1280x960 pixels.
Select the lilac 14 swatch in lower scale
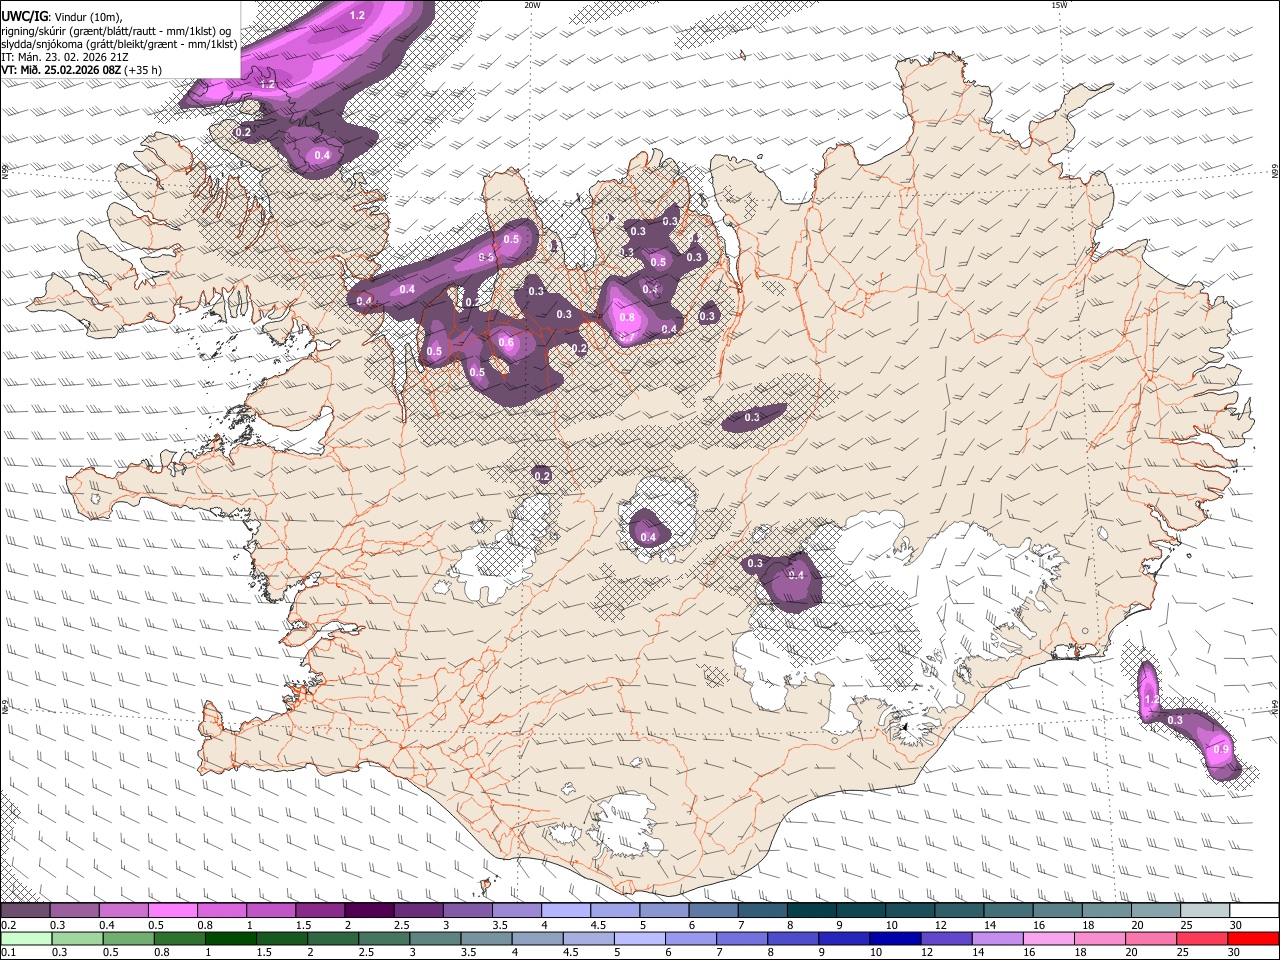(998, 938)
